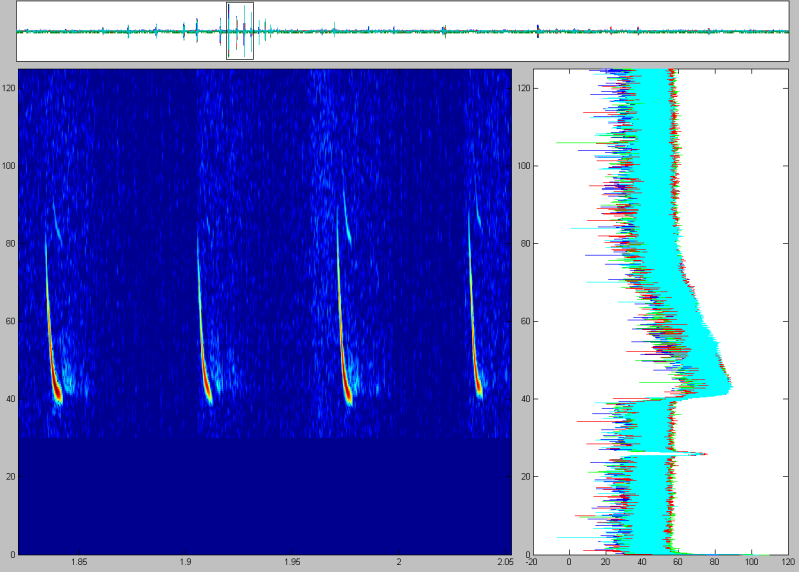Click the spectrogram y-axis label 100
Viewport: 799px width, 572px height.
(x=9, y=166)
